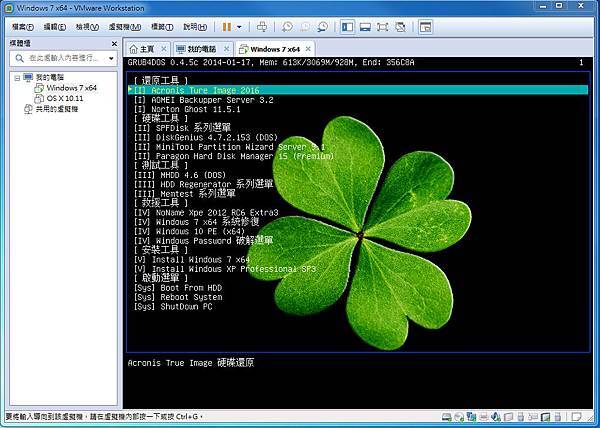Click the display device status icon
This screenshot has height=428, width=600.
click(x=545, y=417)
